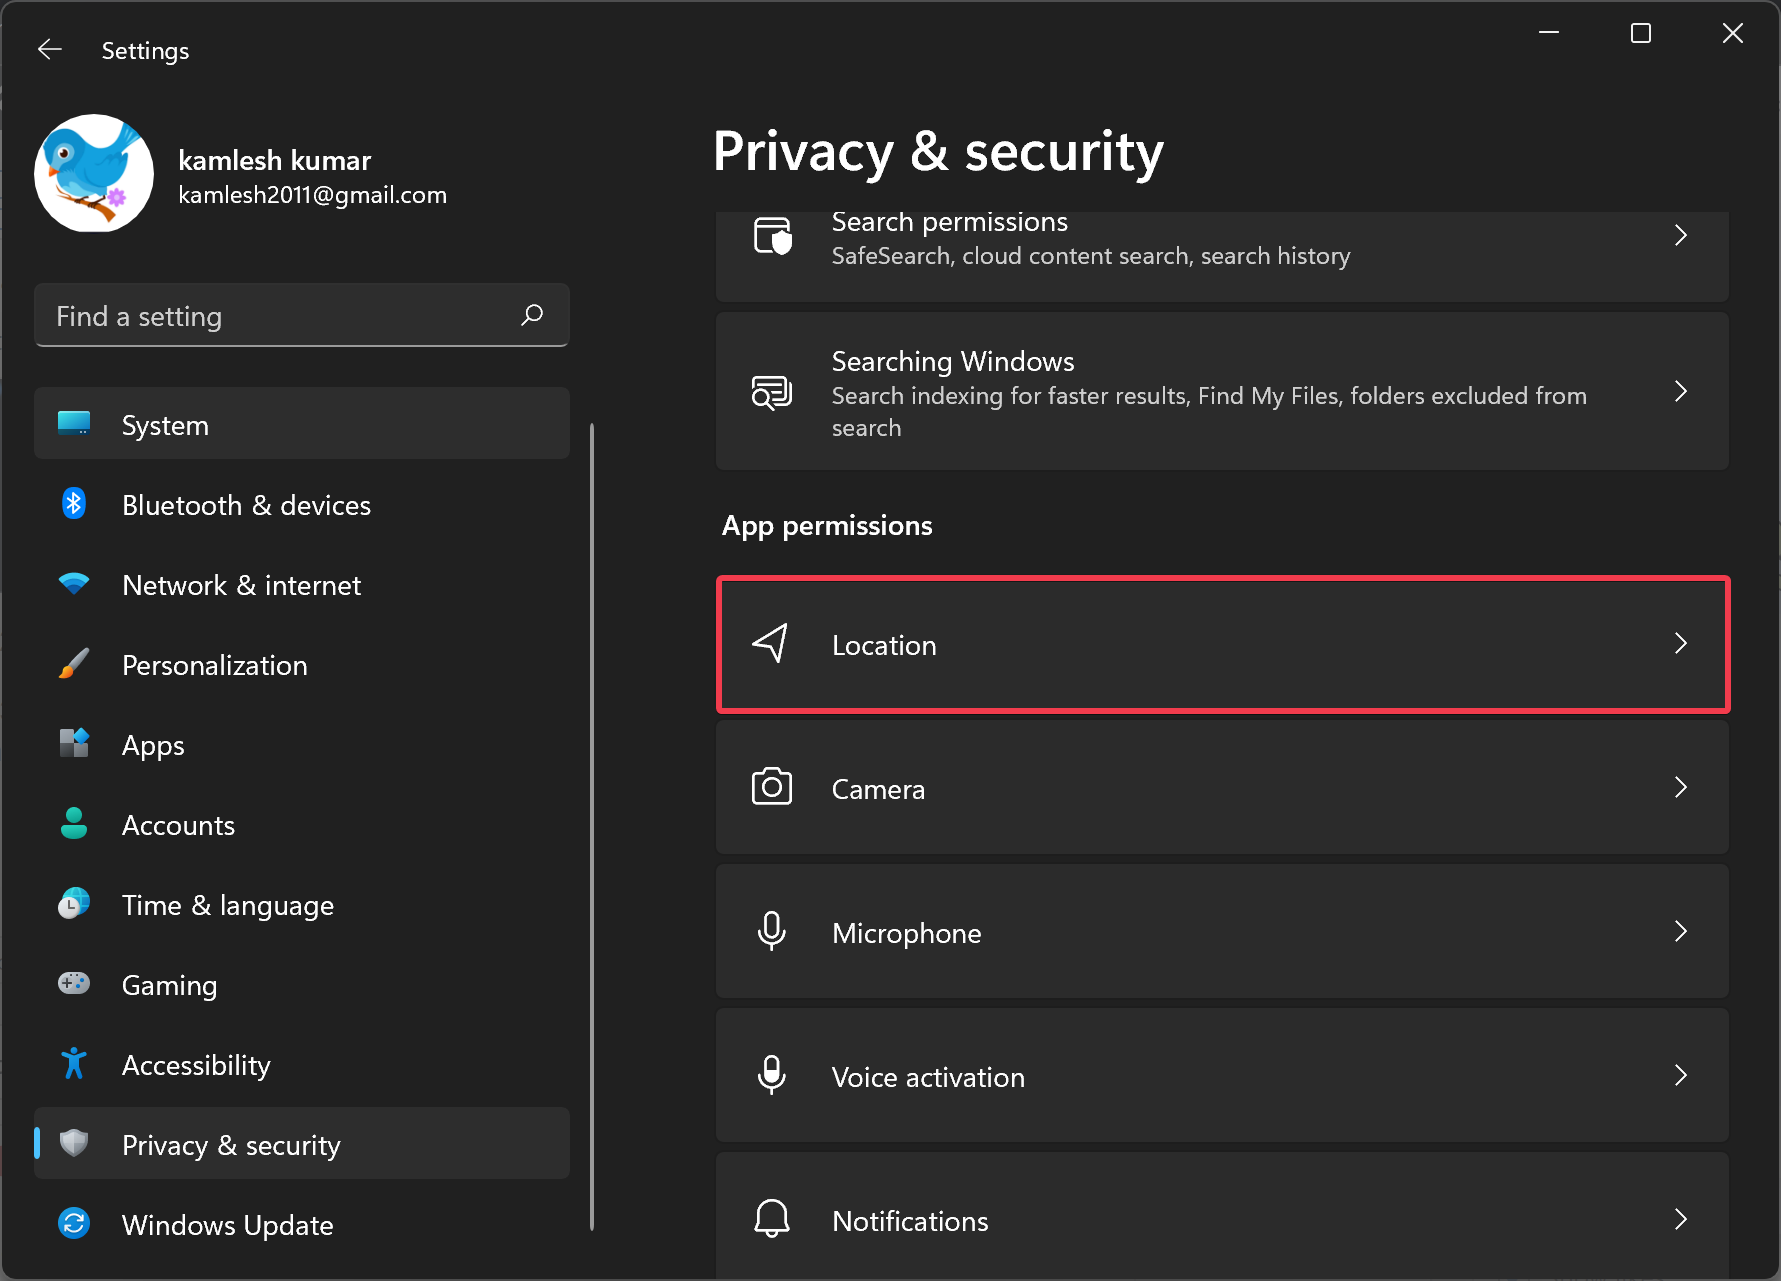Select Accounts in the sidebar
This screenshot has height=1281, width=1781.
302,824
